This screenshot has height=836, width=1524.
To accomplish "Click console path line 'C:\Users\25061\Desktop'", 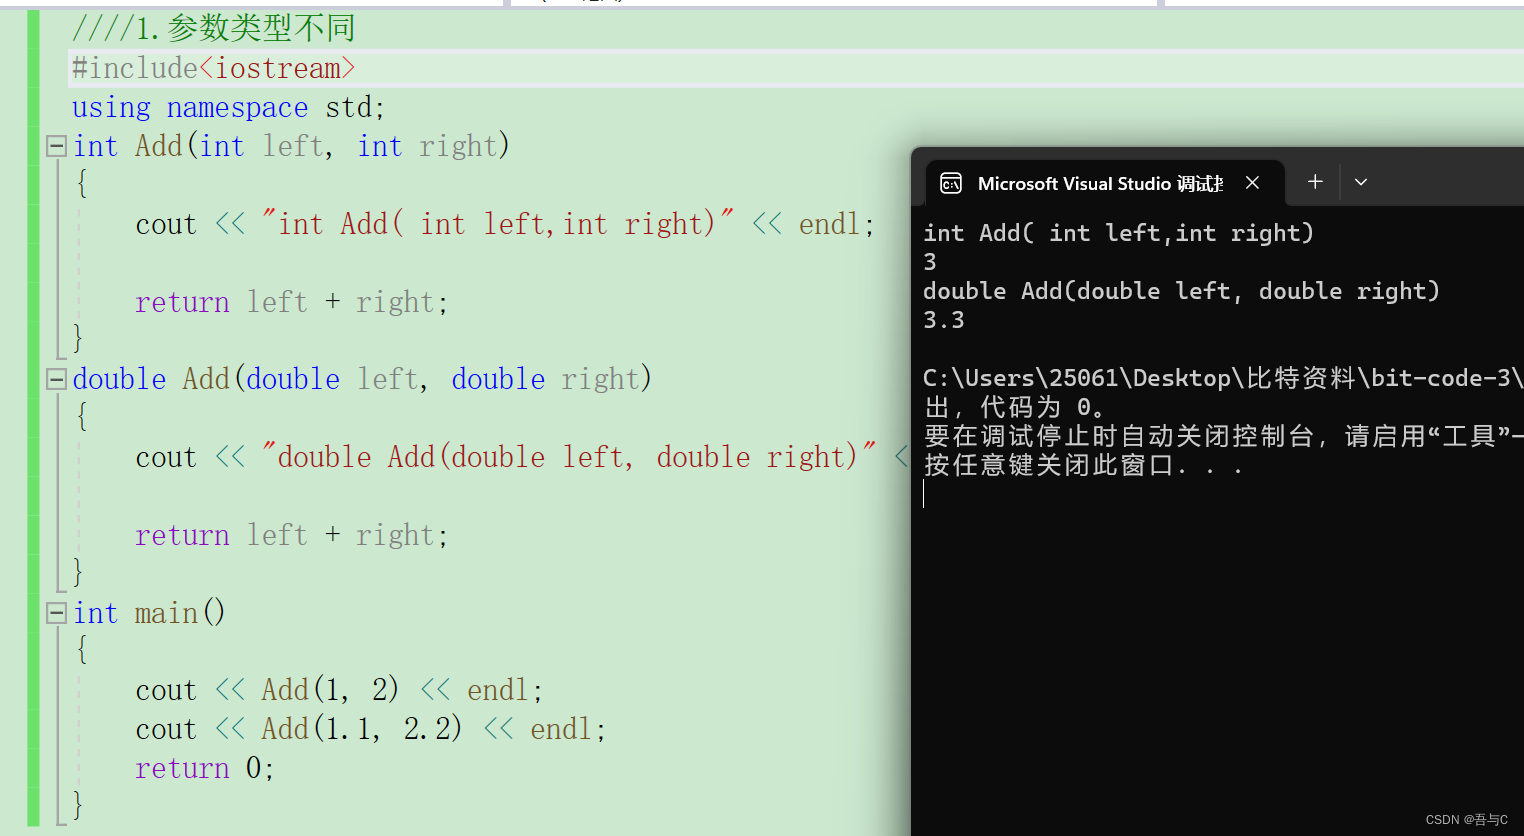I will click(x=1222, y=378).
